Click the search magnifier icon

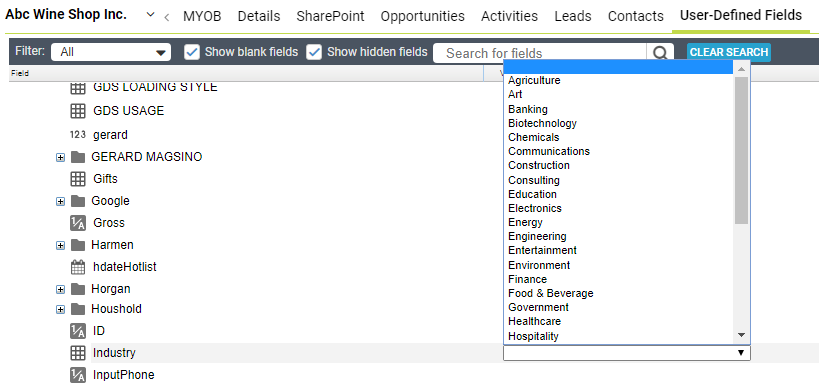pyautogui.click(x=660, y=53)
